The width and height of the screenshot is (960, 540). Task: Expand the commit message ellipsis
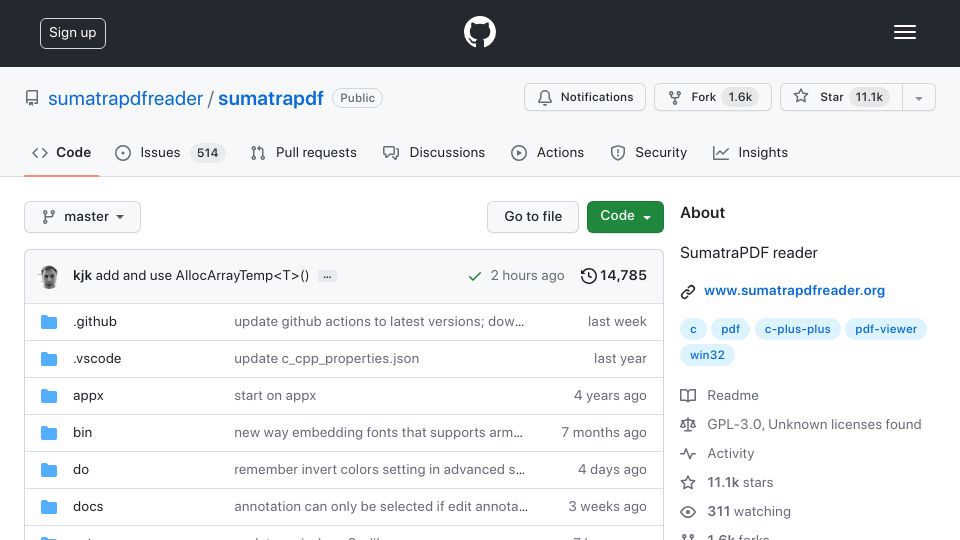(327, 277)
